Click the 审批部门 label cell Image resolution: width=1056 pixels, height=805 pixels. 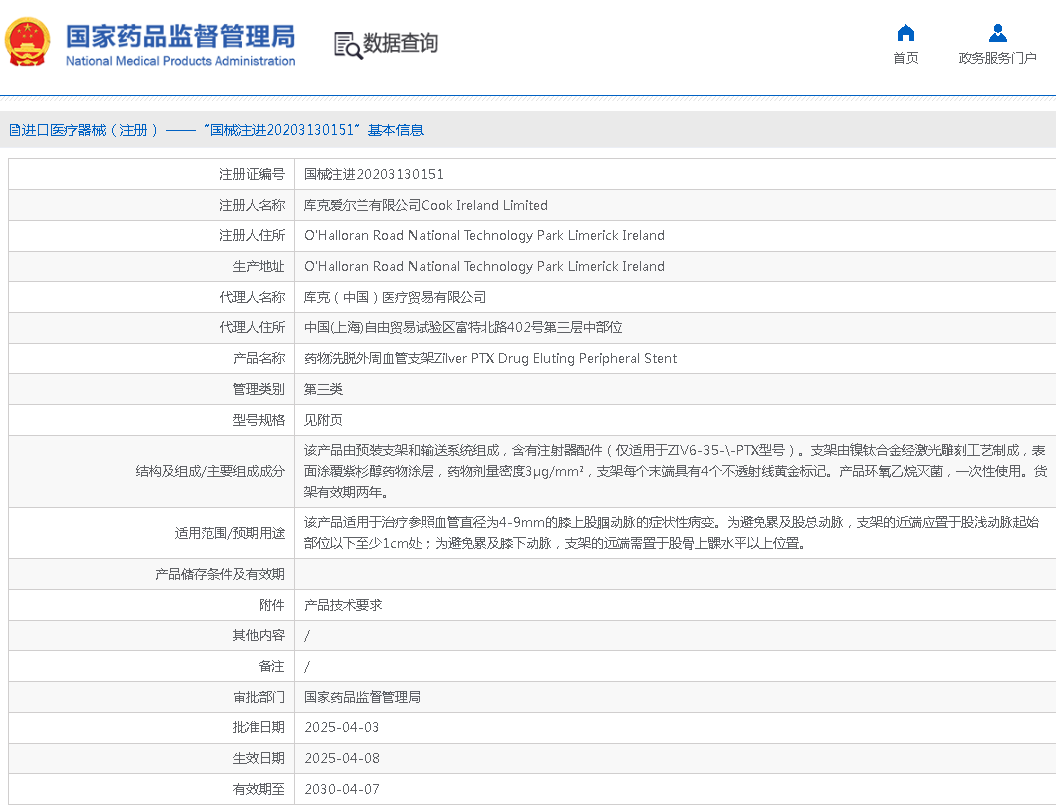pos(152,697)
